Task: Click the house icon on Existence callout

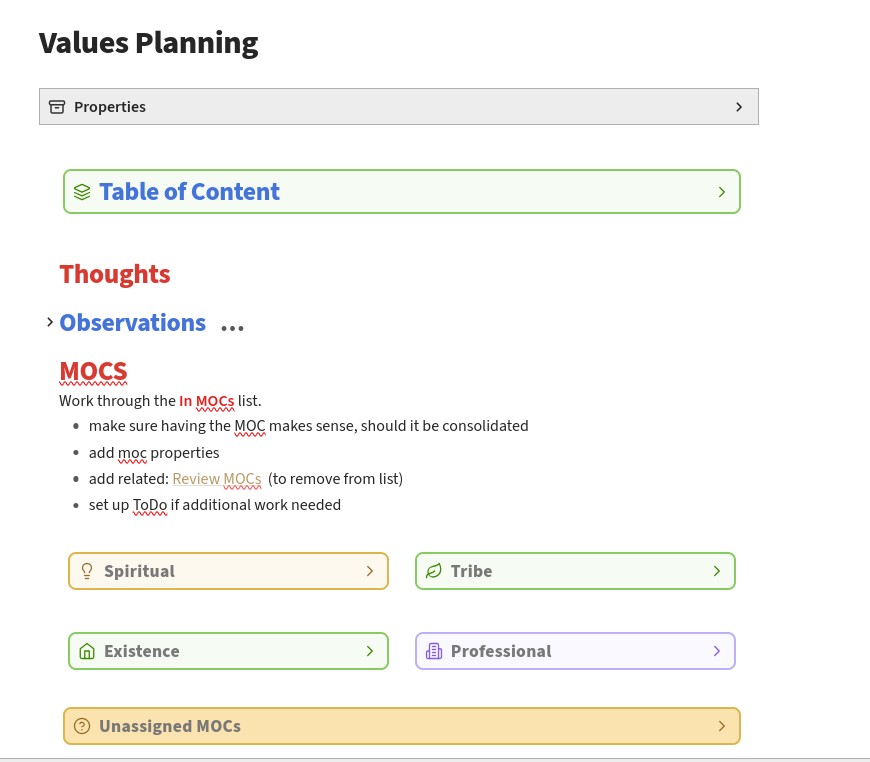Action: point(86,651)
